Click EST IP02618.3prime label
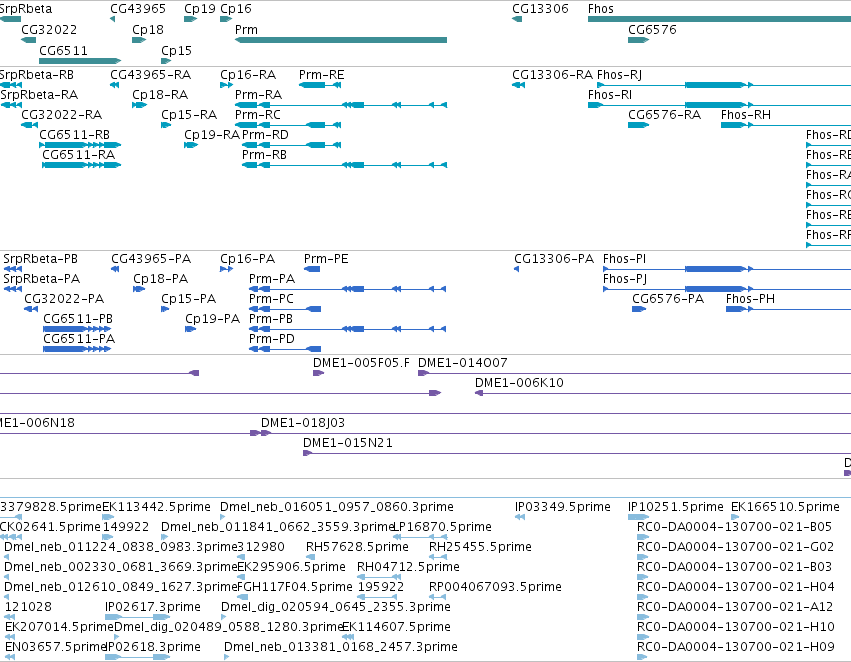The image size is (851, 662). coord(153,648)
